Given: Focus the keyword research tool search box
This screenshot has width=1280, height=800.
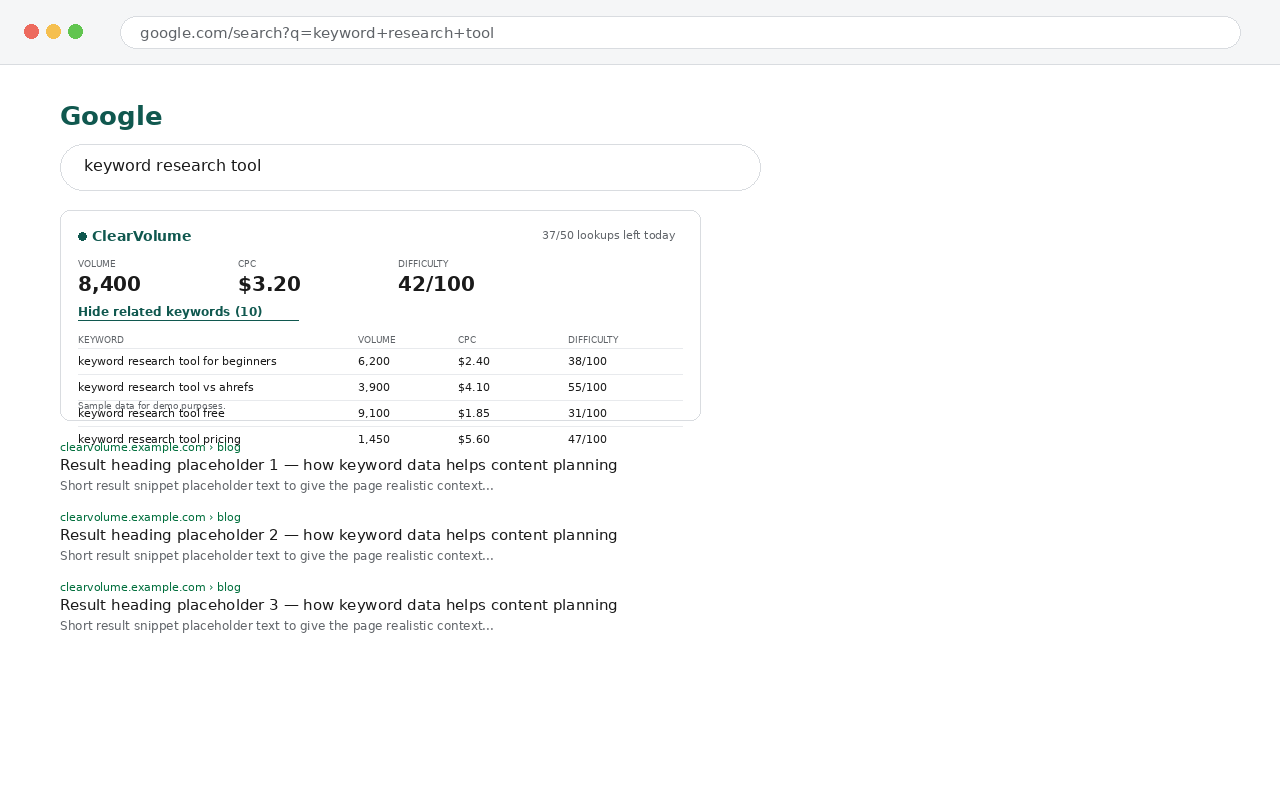Looking at the screenshot, I should click(410, 167).
